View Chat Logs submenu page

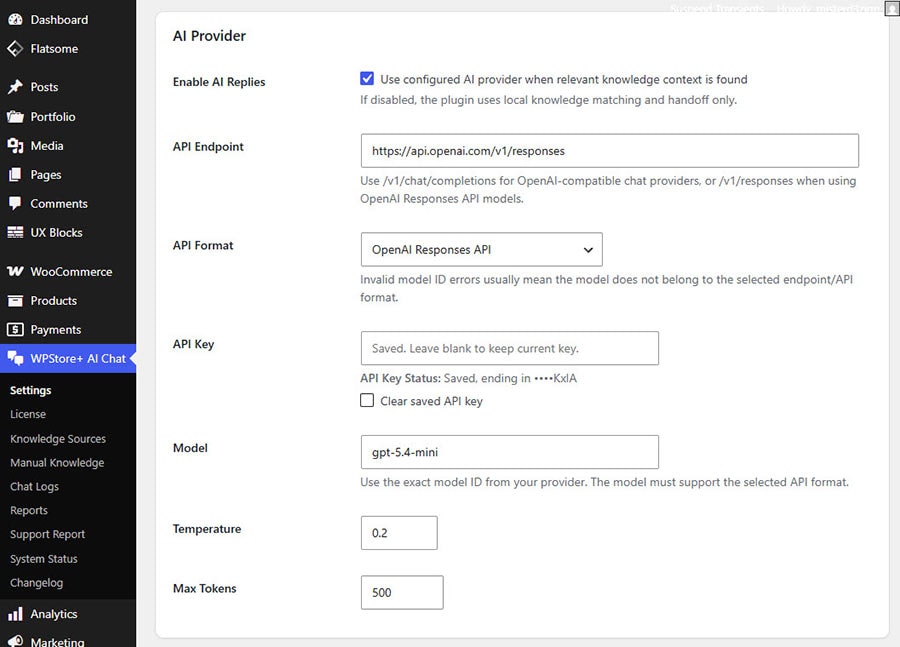(34, 487)
